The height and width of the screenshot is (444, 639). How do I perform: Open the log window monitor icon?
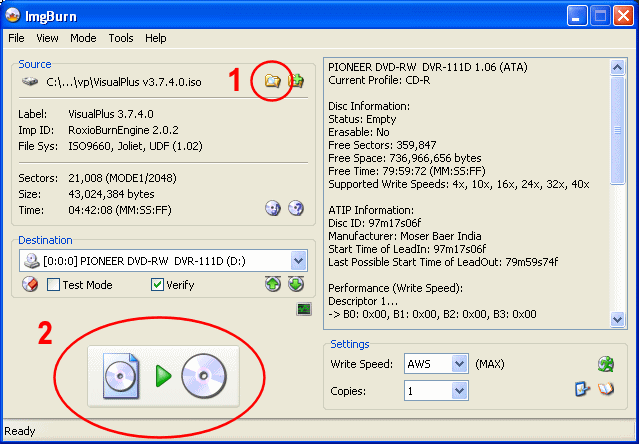tap(304, 309)
